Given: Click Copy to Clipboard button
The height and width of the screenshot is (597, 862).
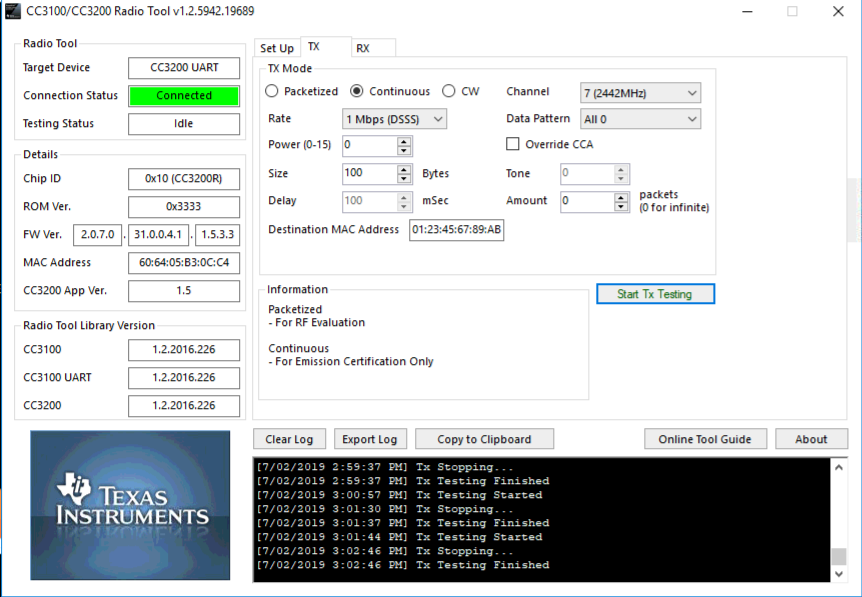Looking at the screenshot, I should click(484, 439).
